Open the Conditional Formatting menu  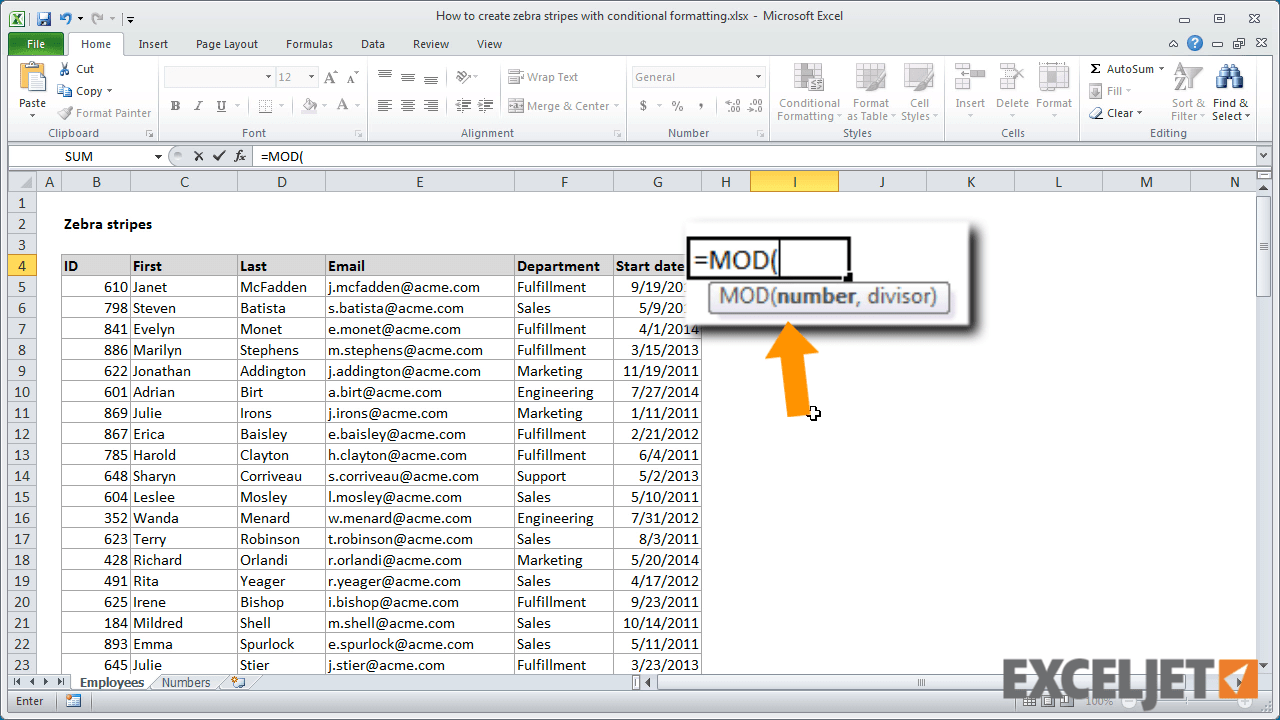(808, 93)
